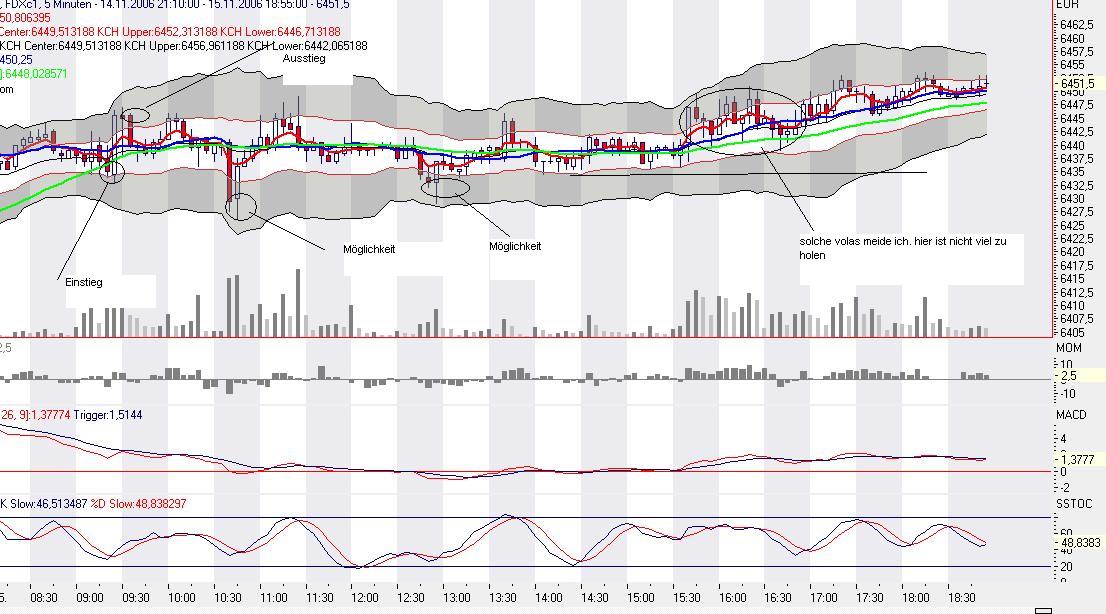Click the 18:30 time axis label
This screenshot has width=1106, height=614.
(961, 598)
